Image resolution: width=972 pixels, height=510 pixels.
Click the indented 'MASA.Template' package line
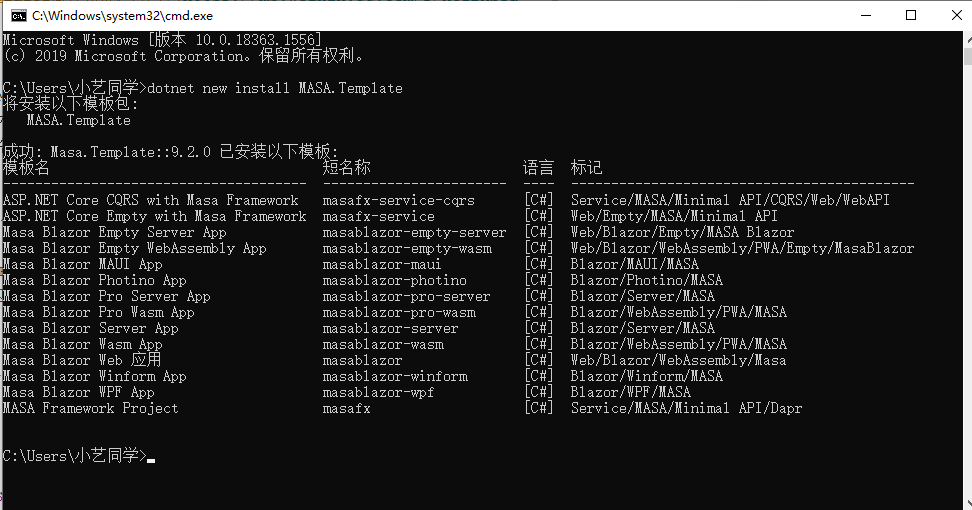79,120
